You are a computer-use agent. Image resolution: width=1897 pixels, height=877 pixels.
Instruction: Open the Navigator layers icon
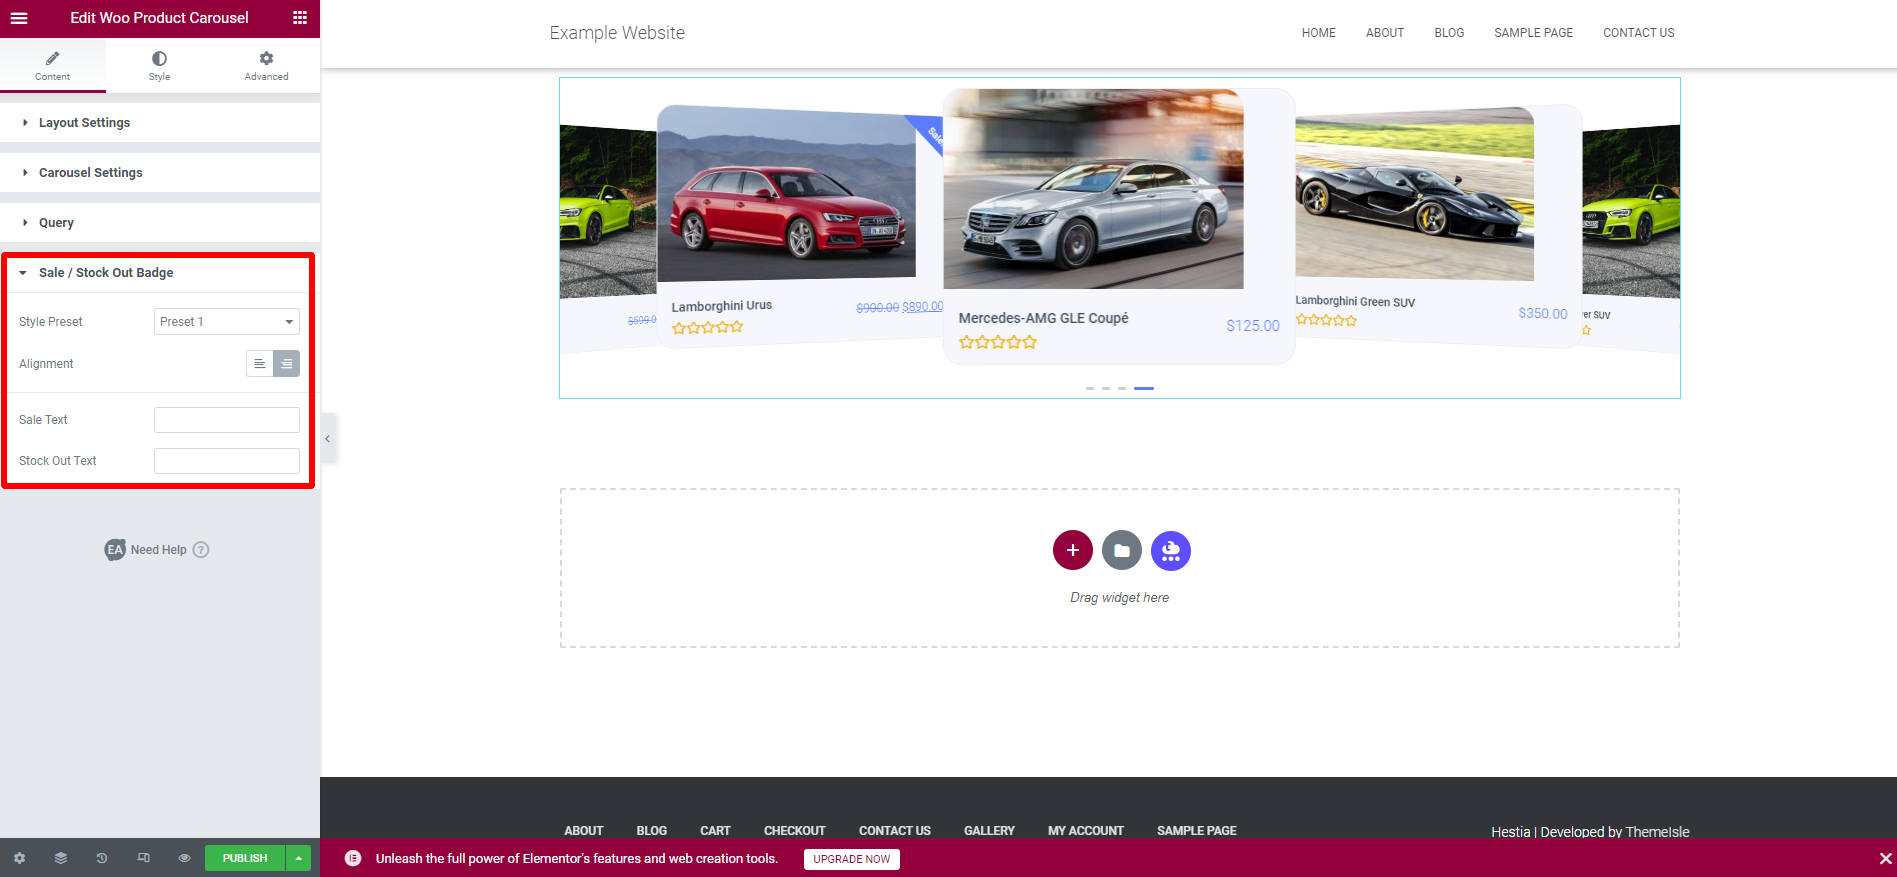pos(61,858)
